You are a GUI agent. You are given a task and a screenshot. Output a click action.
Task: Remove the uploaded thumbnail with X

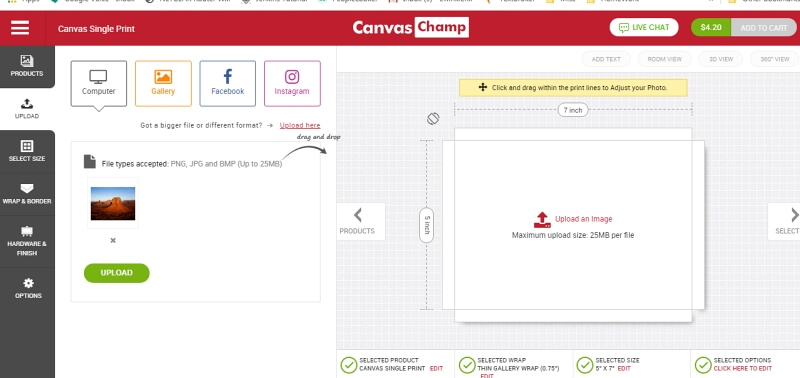click(x=113, y=240)
